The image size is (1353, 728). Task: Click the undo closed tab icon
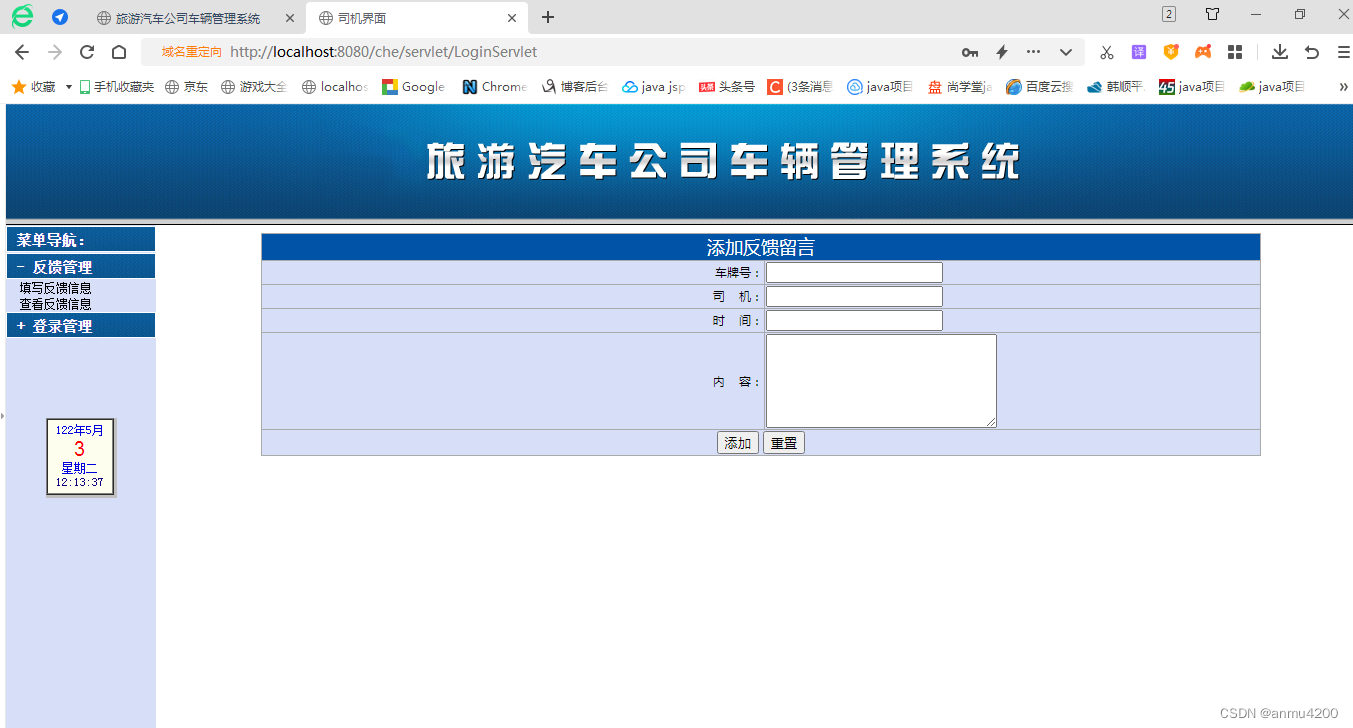click(x=1312, y=52)
